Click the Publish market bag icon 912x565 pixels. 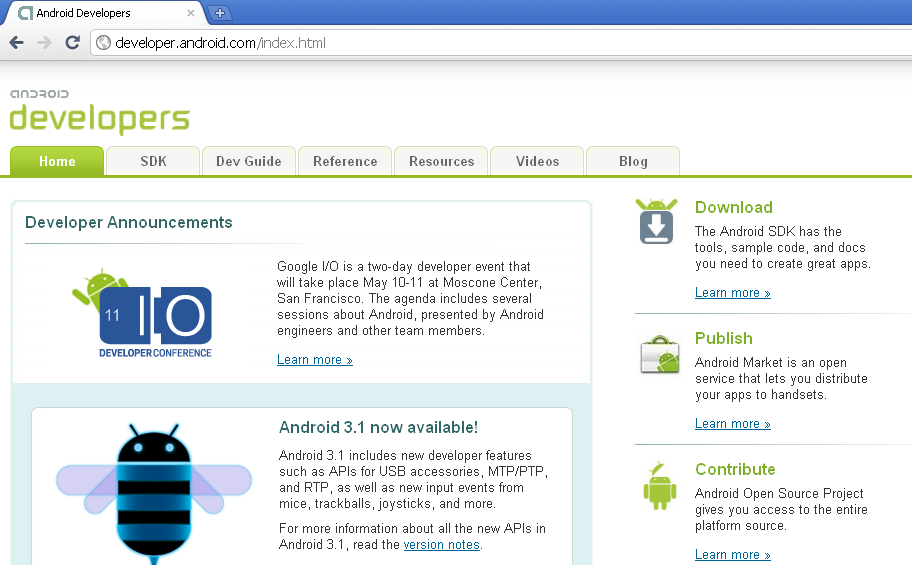click(x=660, y=354)
